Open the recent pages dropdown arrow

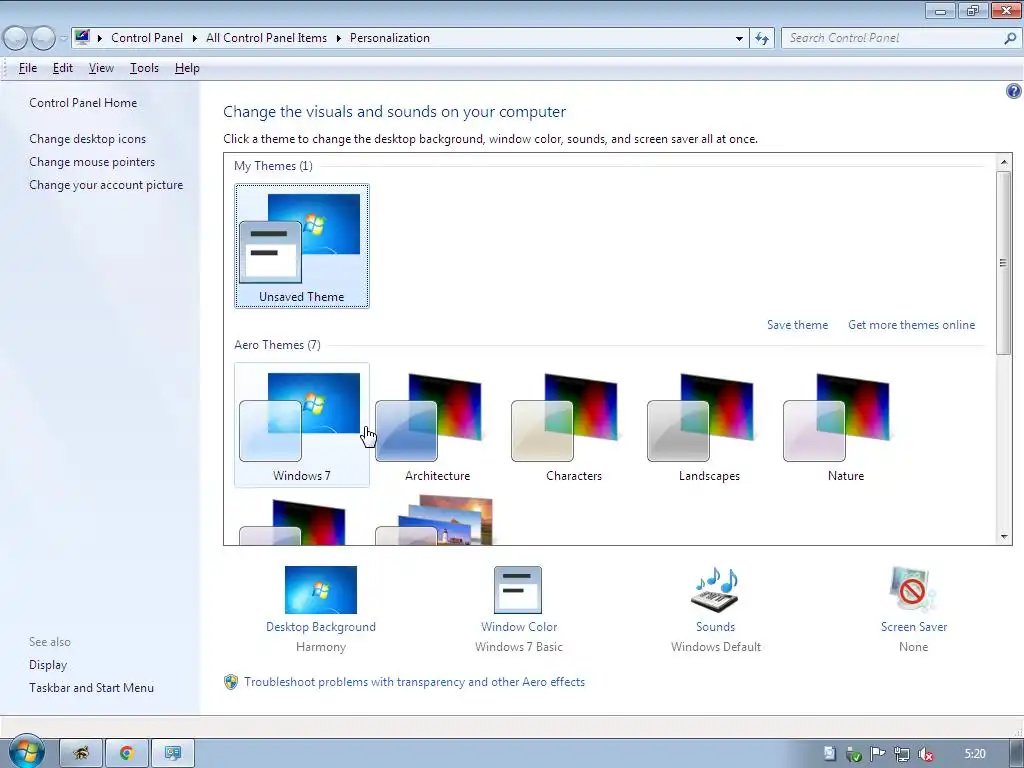click(x=63, y=38)
